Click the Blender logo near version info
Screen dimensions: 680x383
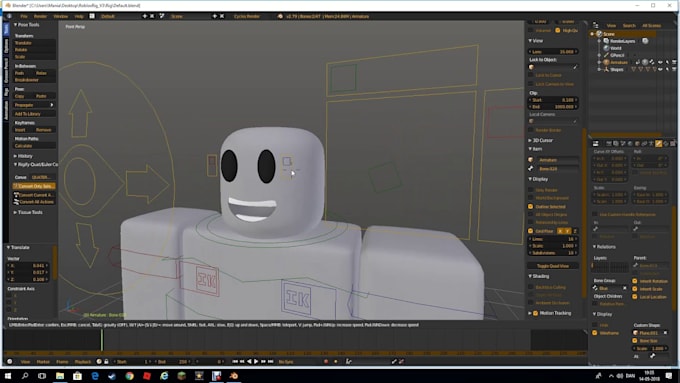(x=280, y=16)
